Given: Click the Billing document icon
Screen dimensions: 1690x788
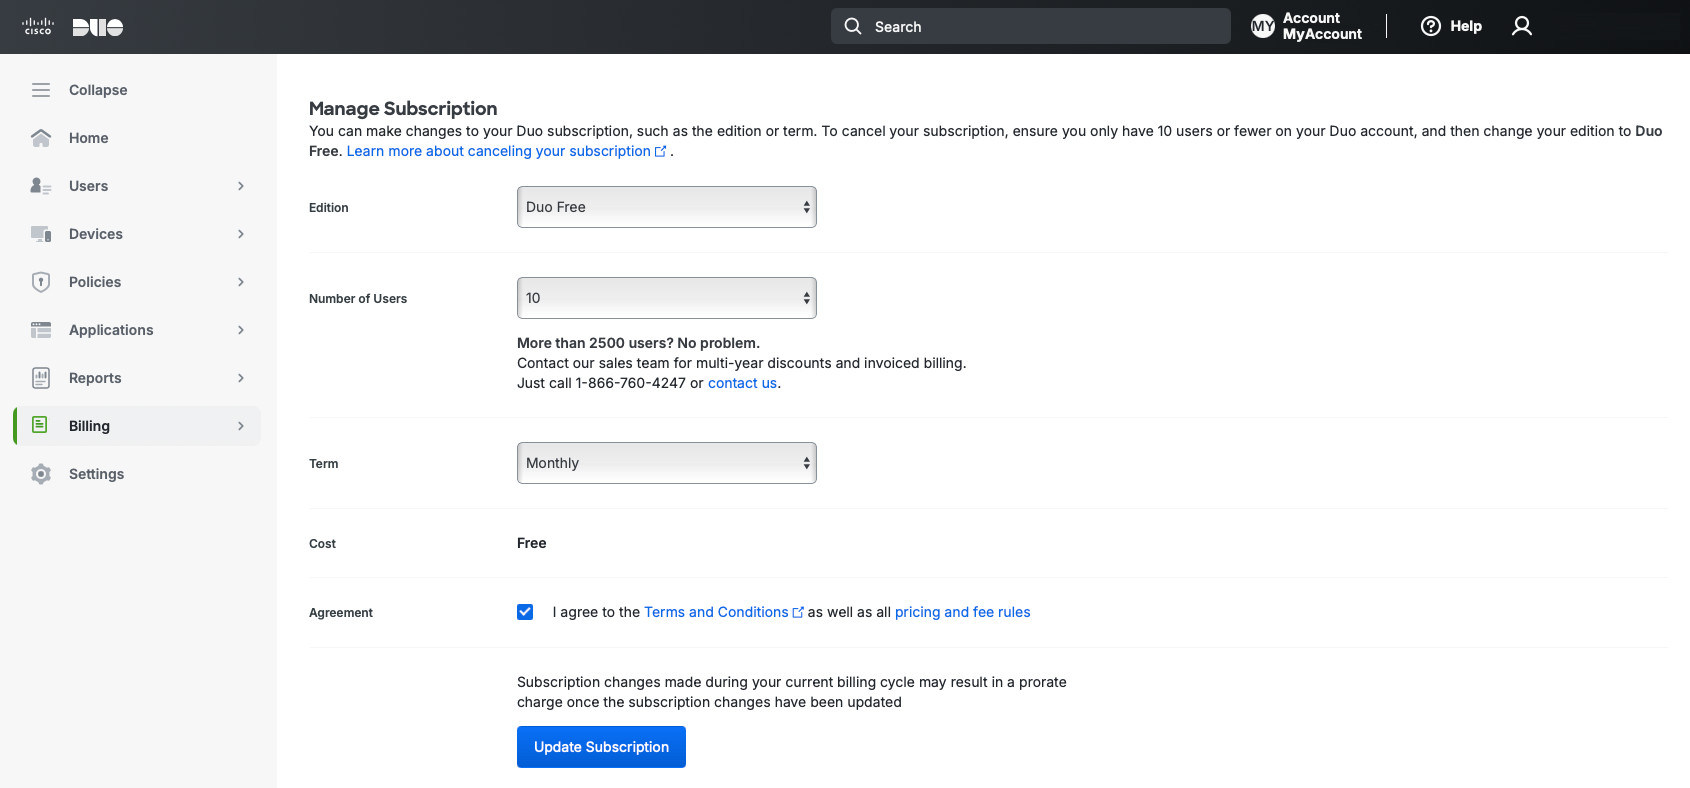Looking at the screenshot, I should [40, 425].
